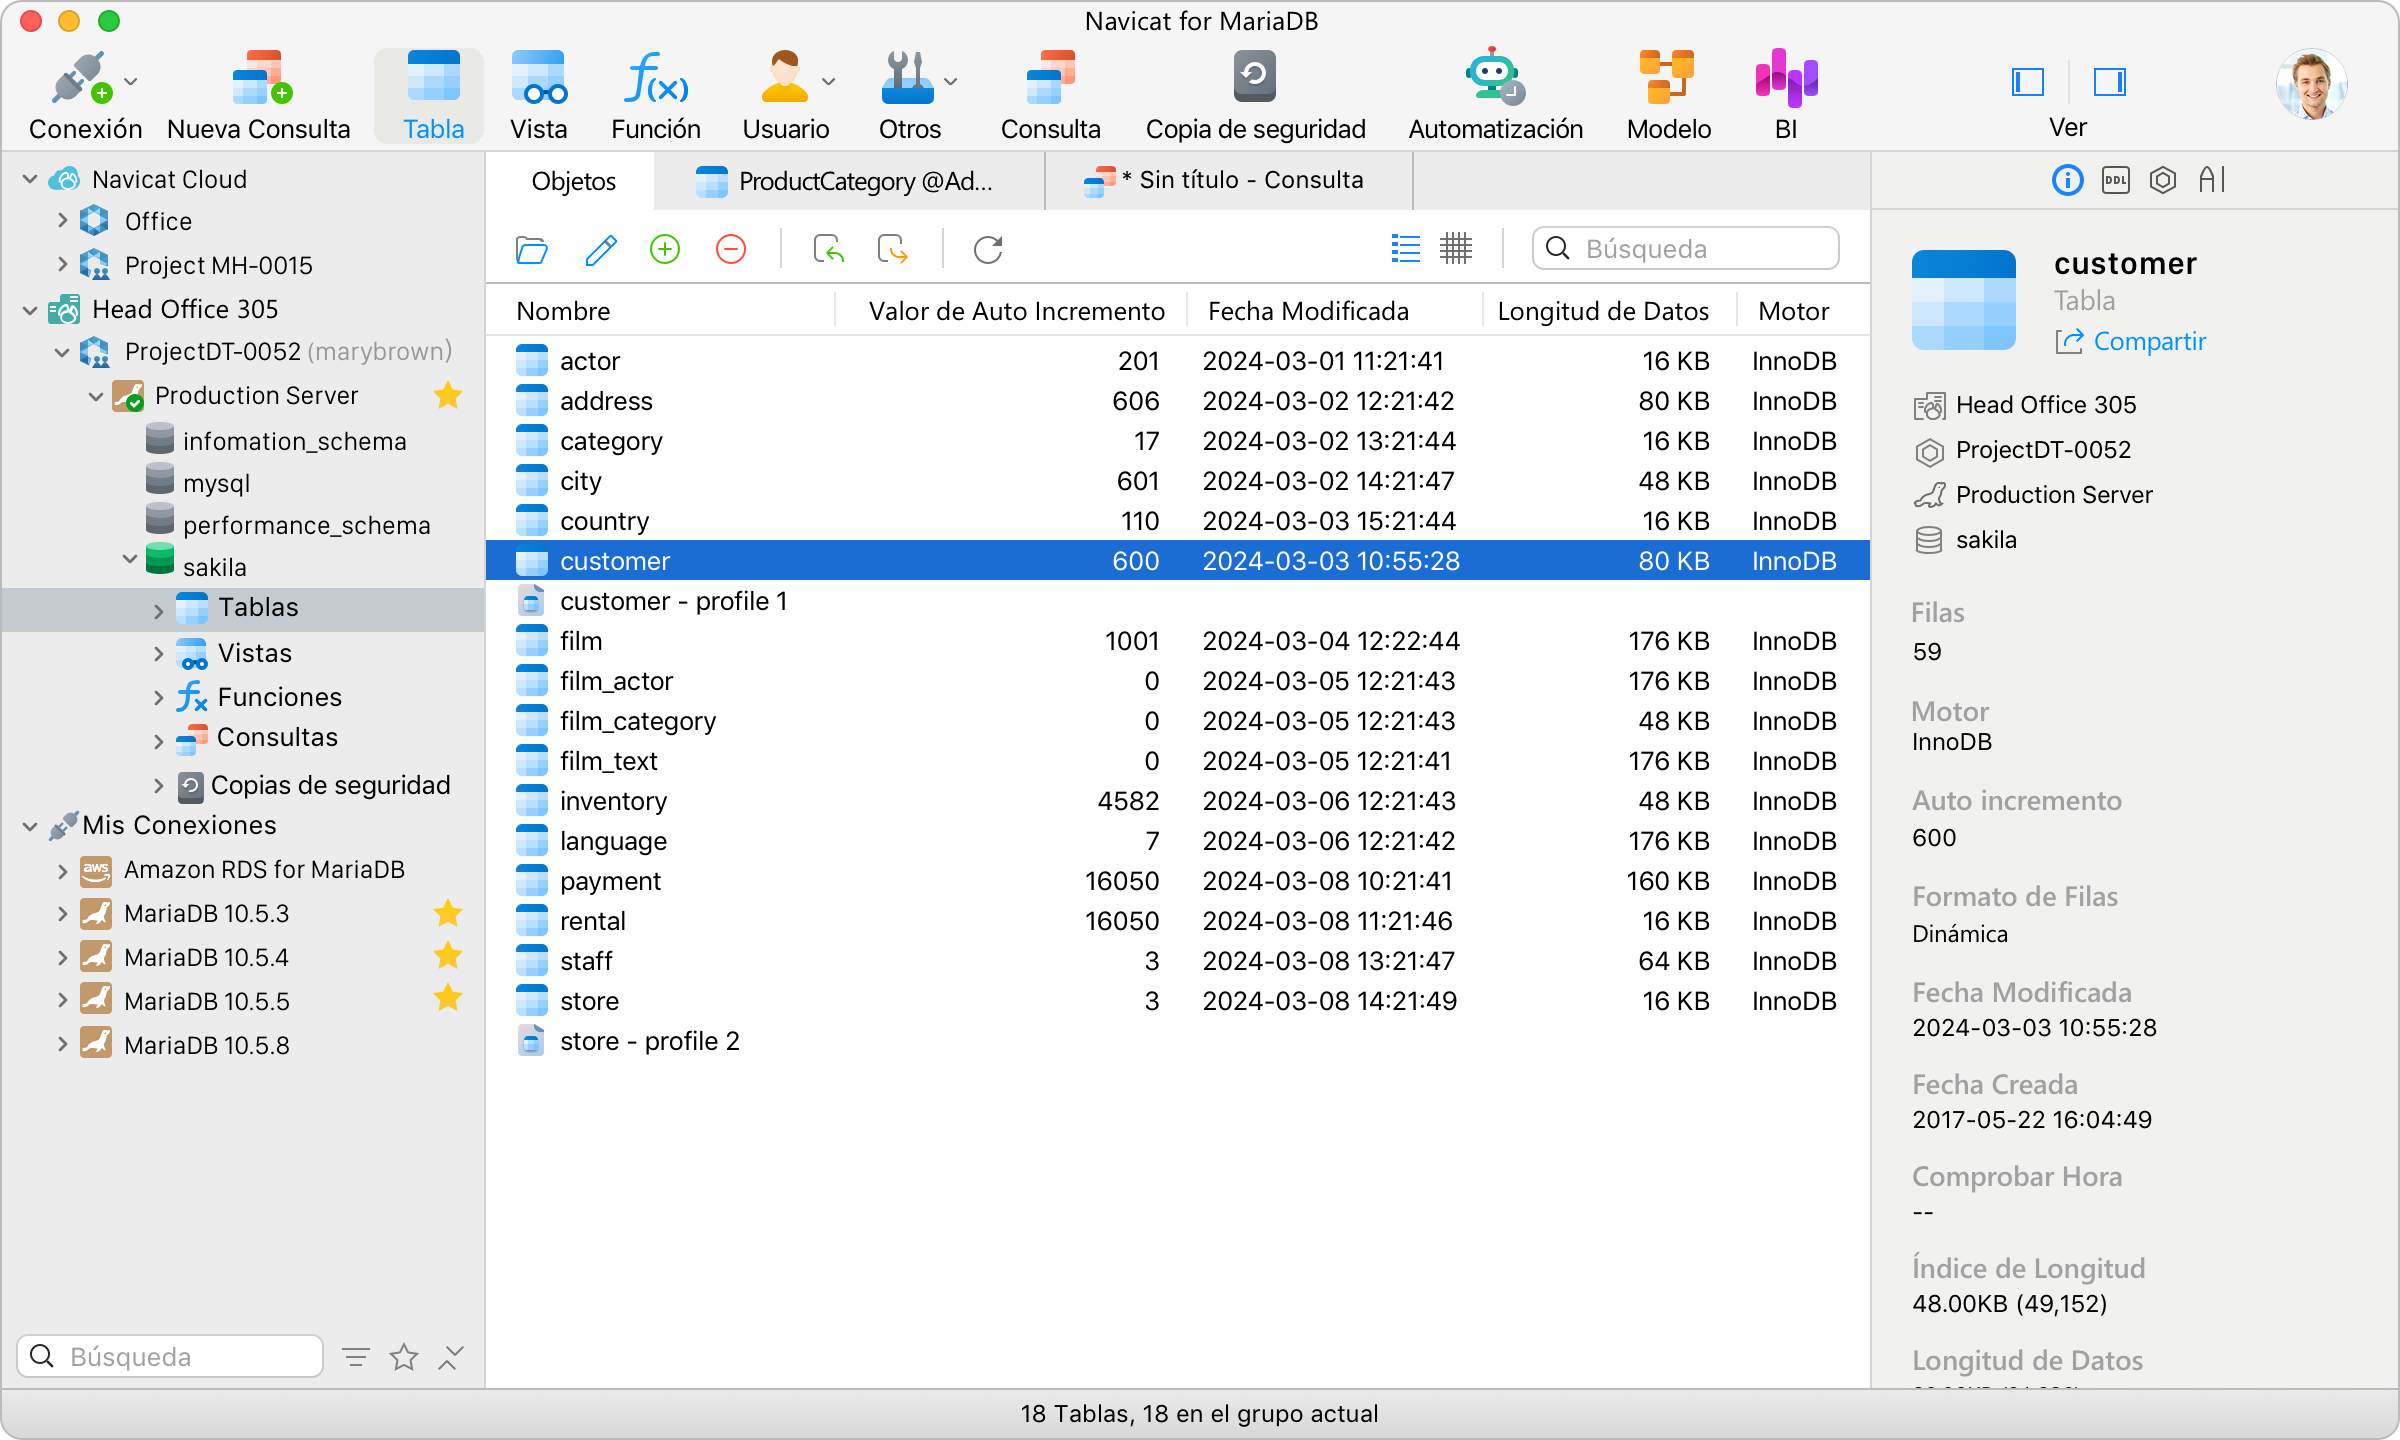Expand the Office project node
Viewport: 2400px width, 1440px height.
point(62,220)
